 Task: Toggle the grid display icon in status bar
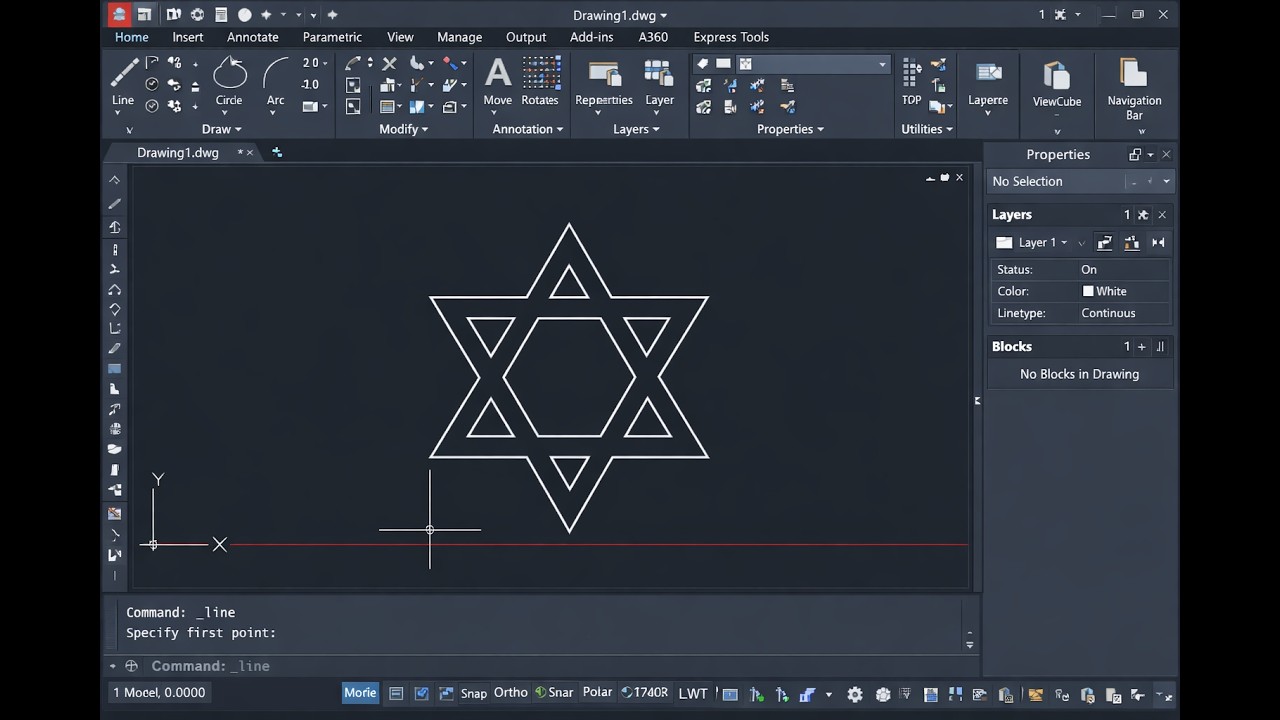pos(396,694)
